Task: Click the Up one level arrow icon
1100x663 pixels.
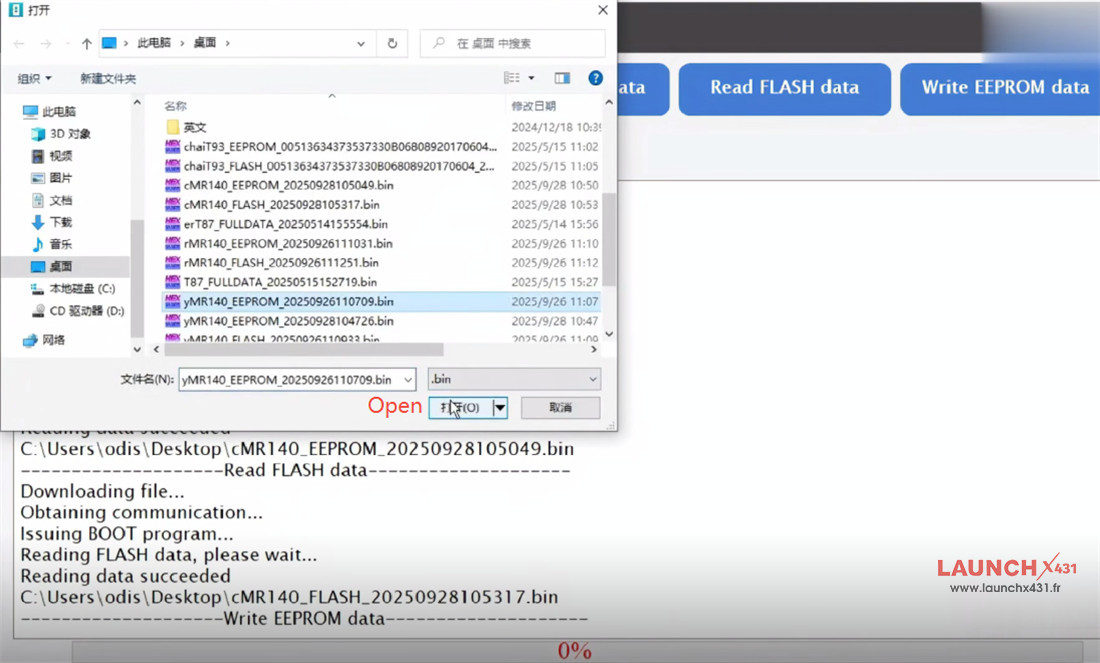Action: pos(87,44)
